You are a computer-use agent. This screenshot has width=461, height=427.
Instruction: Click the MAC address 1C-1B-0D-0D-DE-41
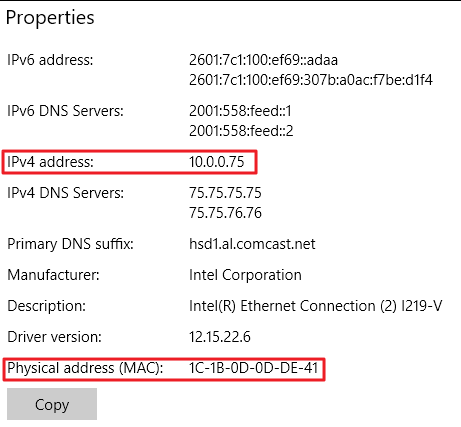click(x=254, y=368)
